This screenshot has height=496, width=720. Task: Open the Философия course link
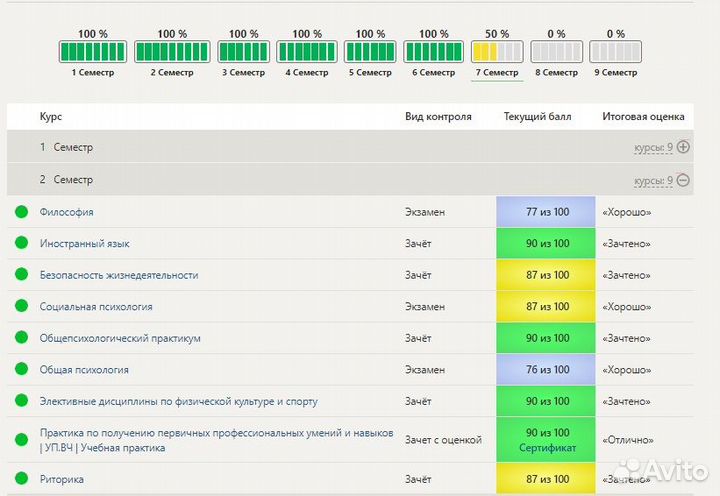pos(66,212)
